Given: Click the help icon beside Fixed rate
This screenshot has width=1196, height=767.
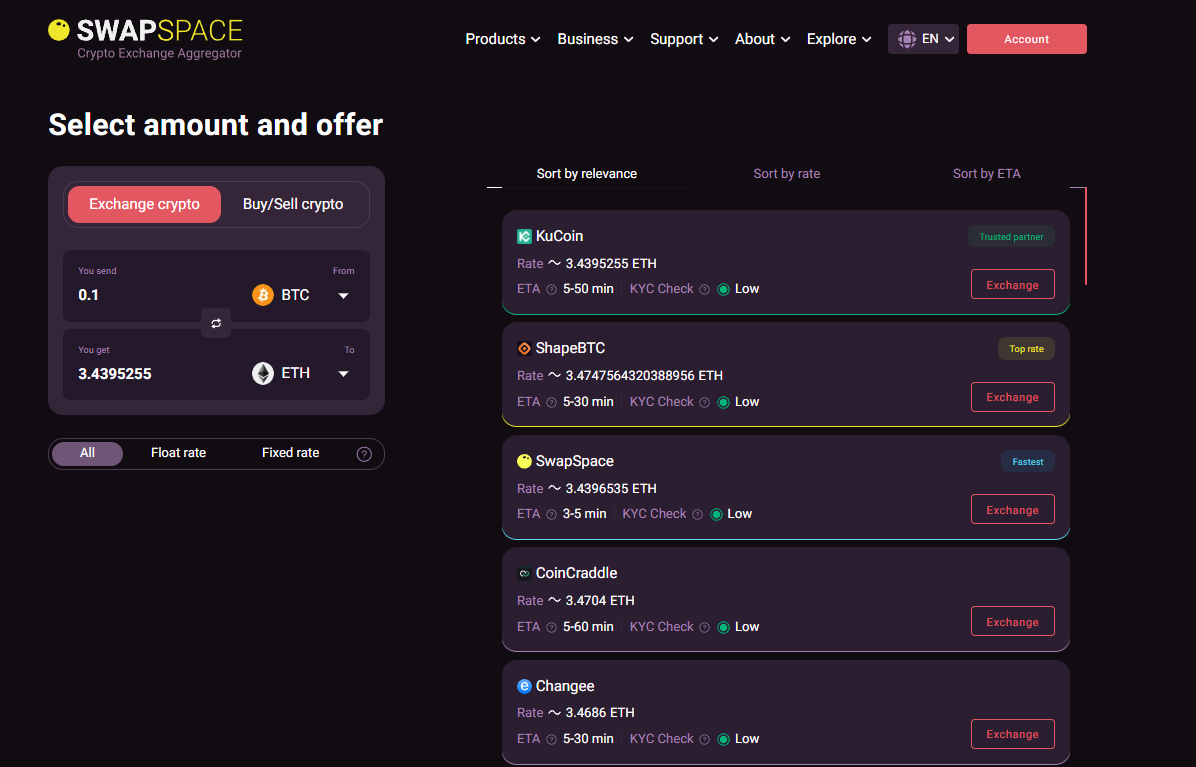Looking at the screenshot, I should [364, 454].
